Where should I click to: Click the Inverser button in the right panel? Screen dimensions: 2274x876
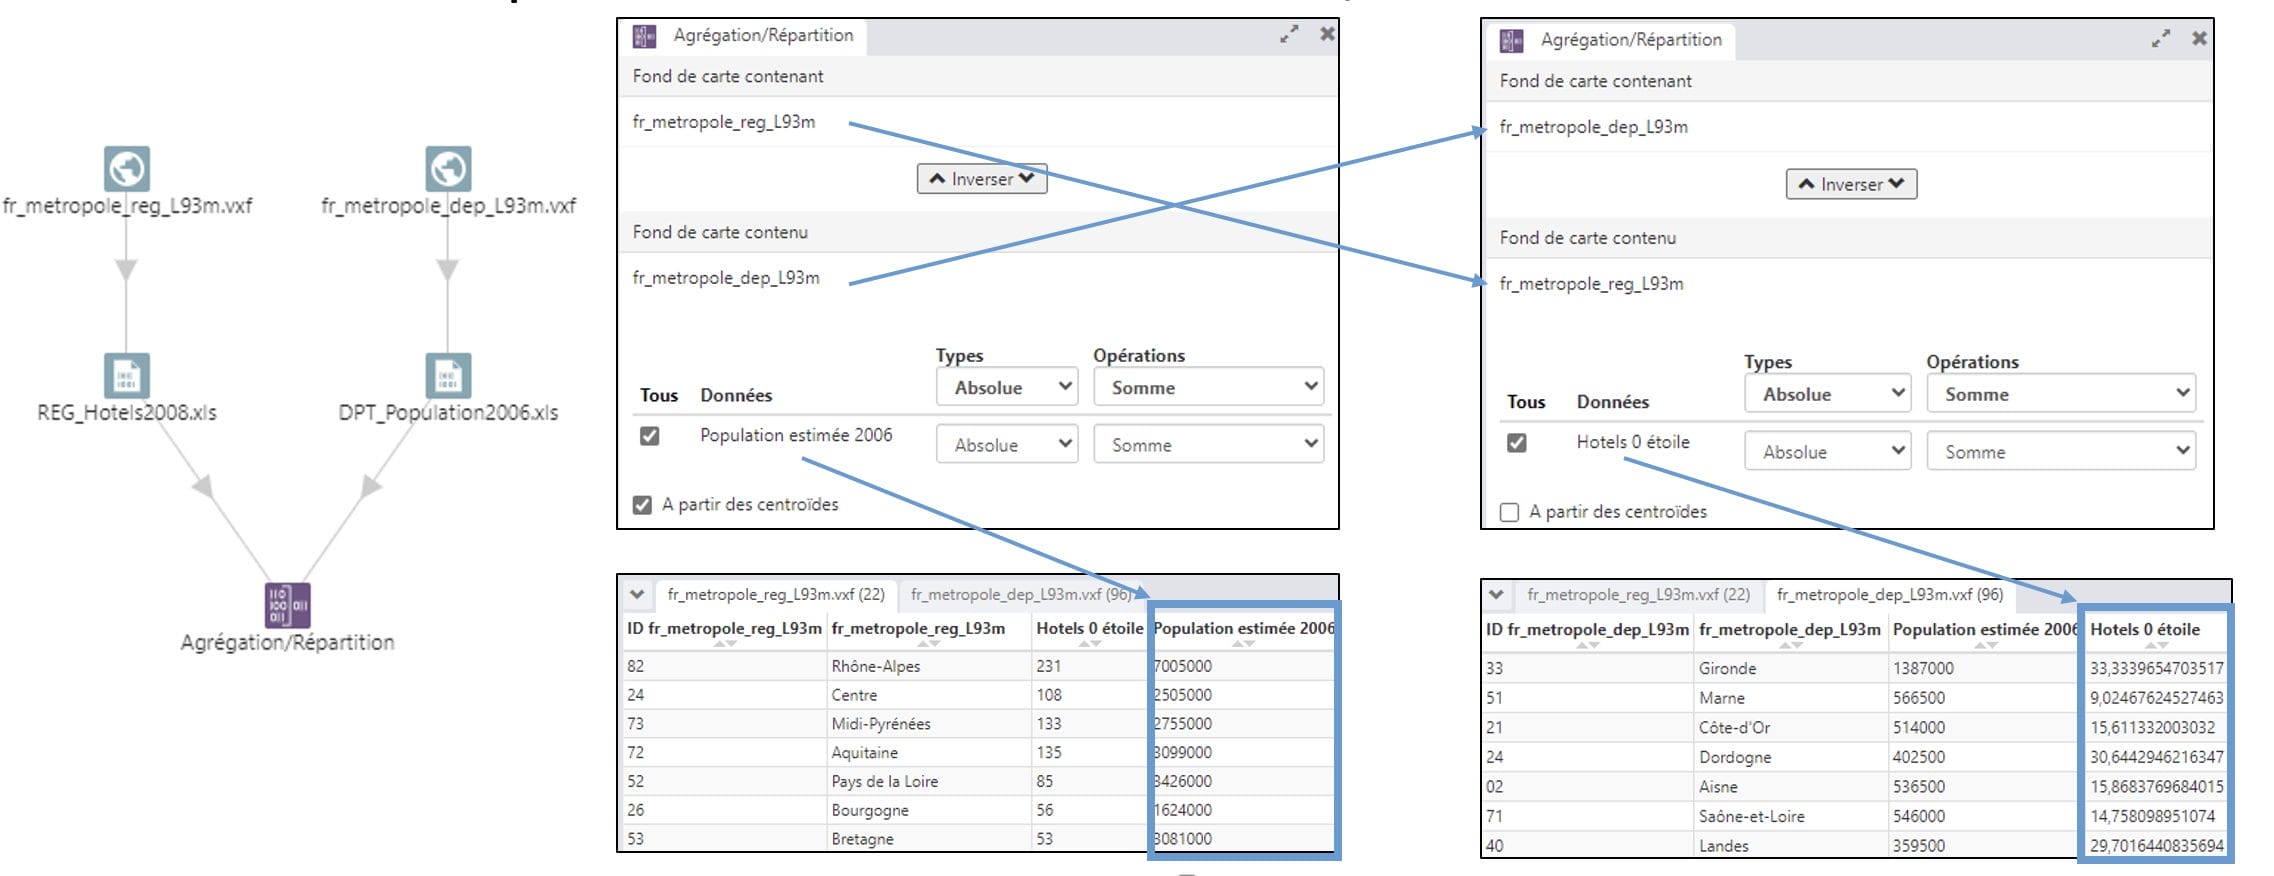[1851, 184]
